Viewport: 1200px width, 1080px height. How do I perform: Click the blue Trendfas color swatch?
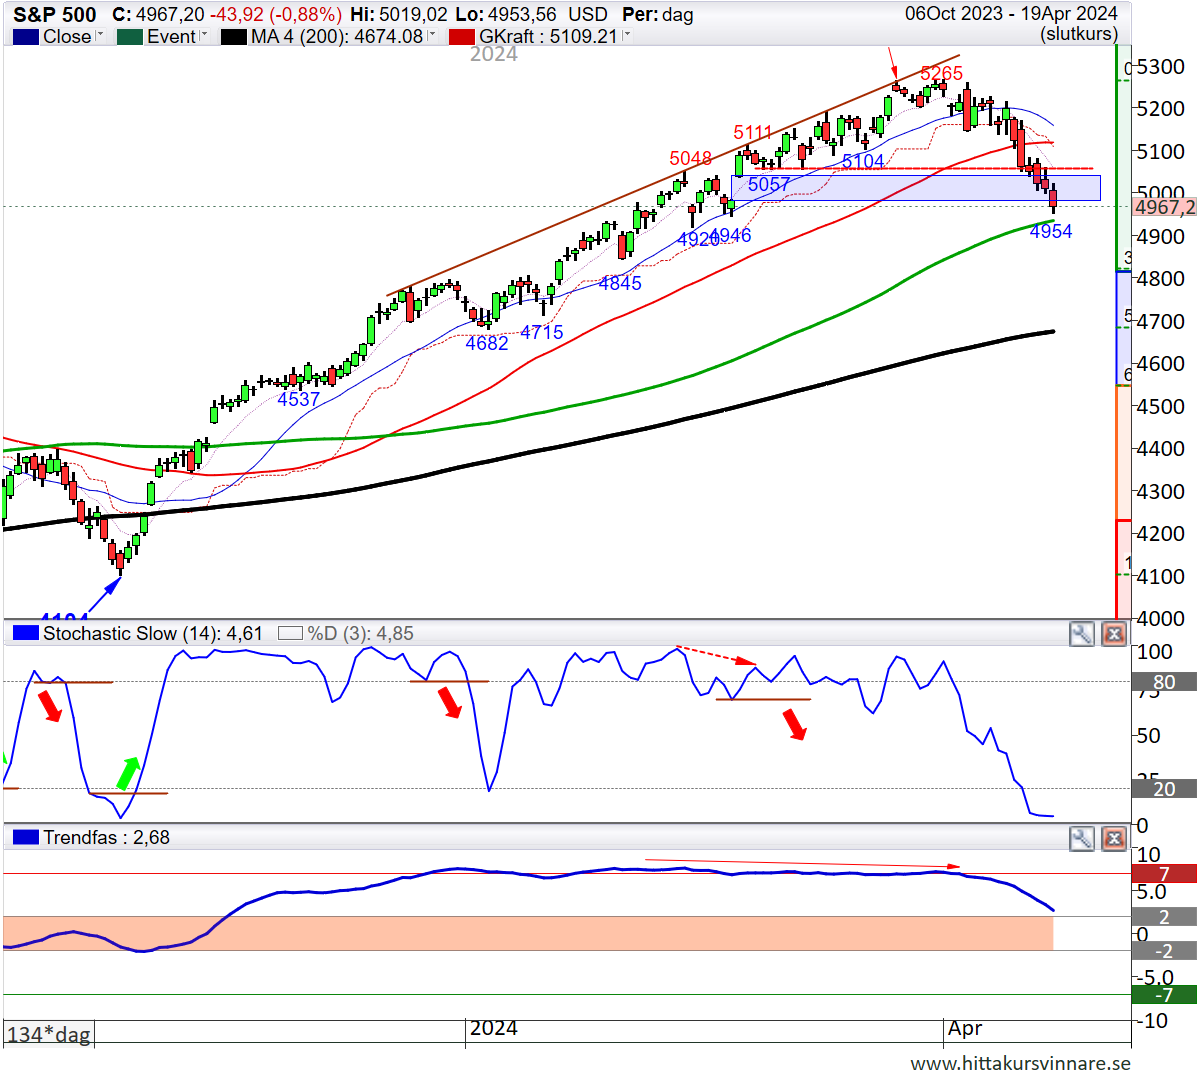(26, 837)
